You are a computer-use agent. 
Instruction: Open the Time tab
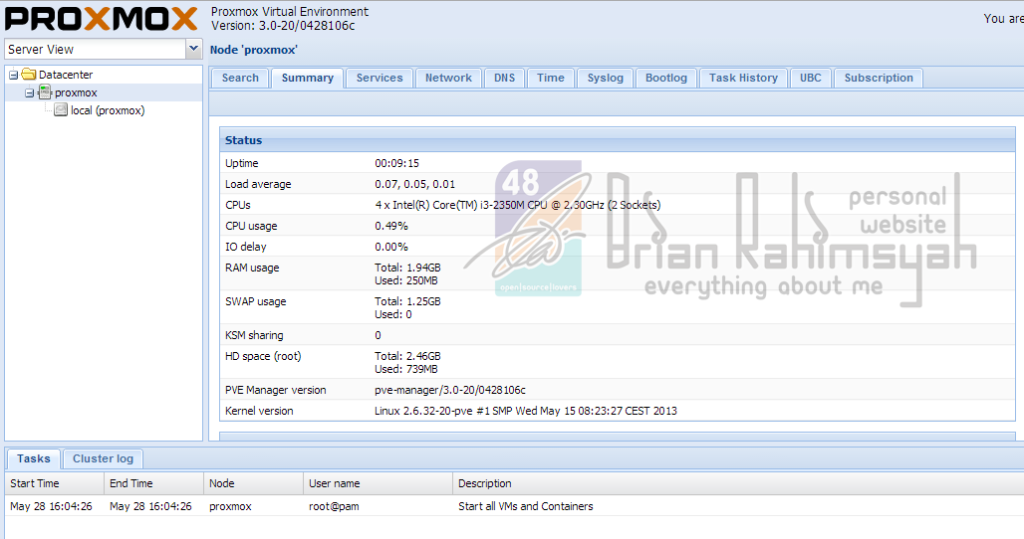(551, 78)
